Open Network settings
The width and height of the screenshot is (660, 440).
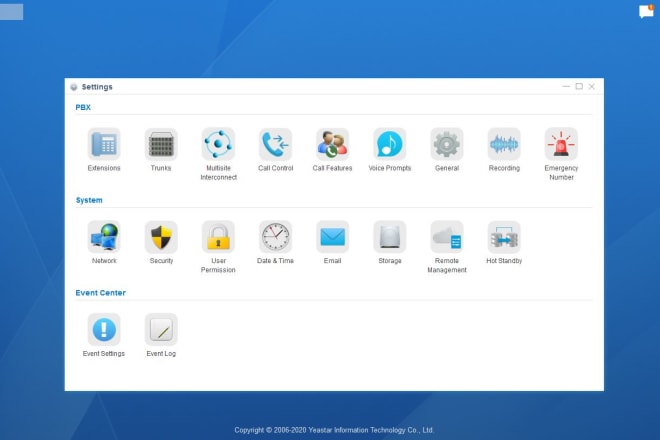[104, 237]
